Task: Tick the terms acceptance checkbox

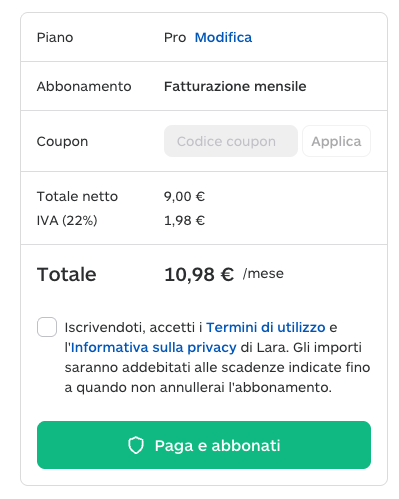Action: 47,327
